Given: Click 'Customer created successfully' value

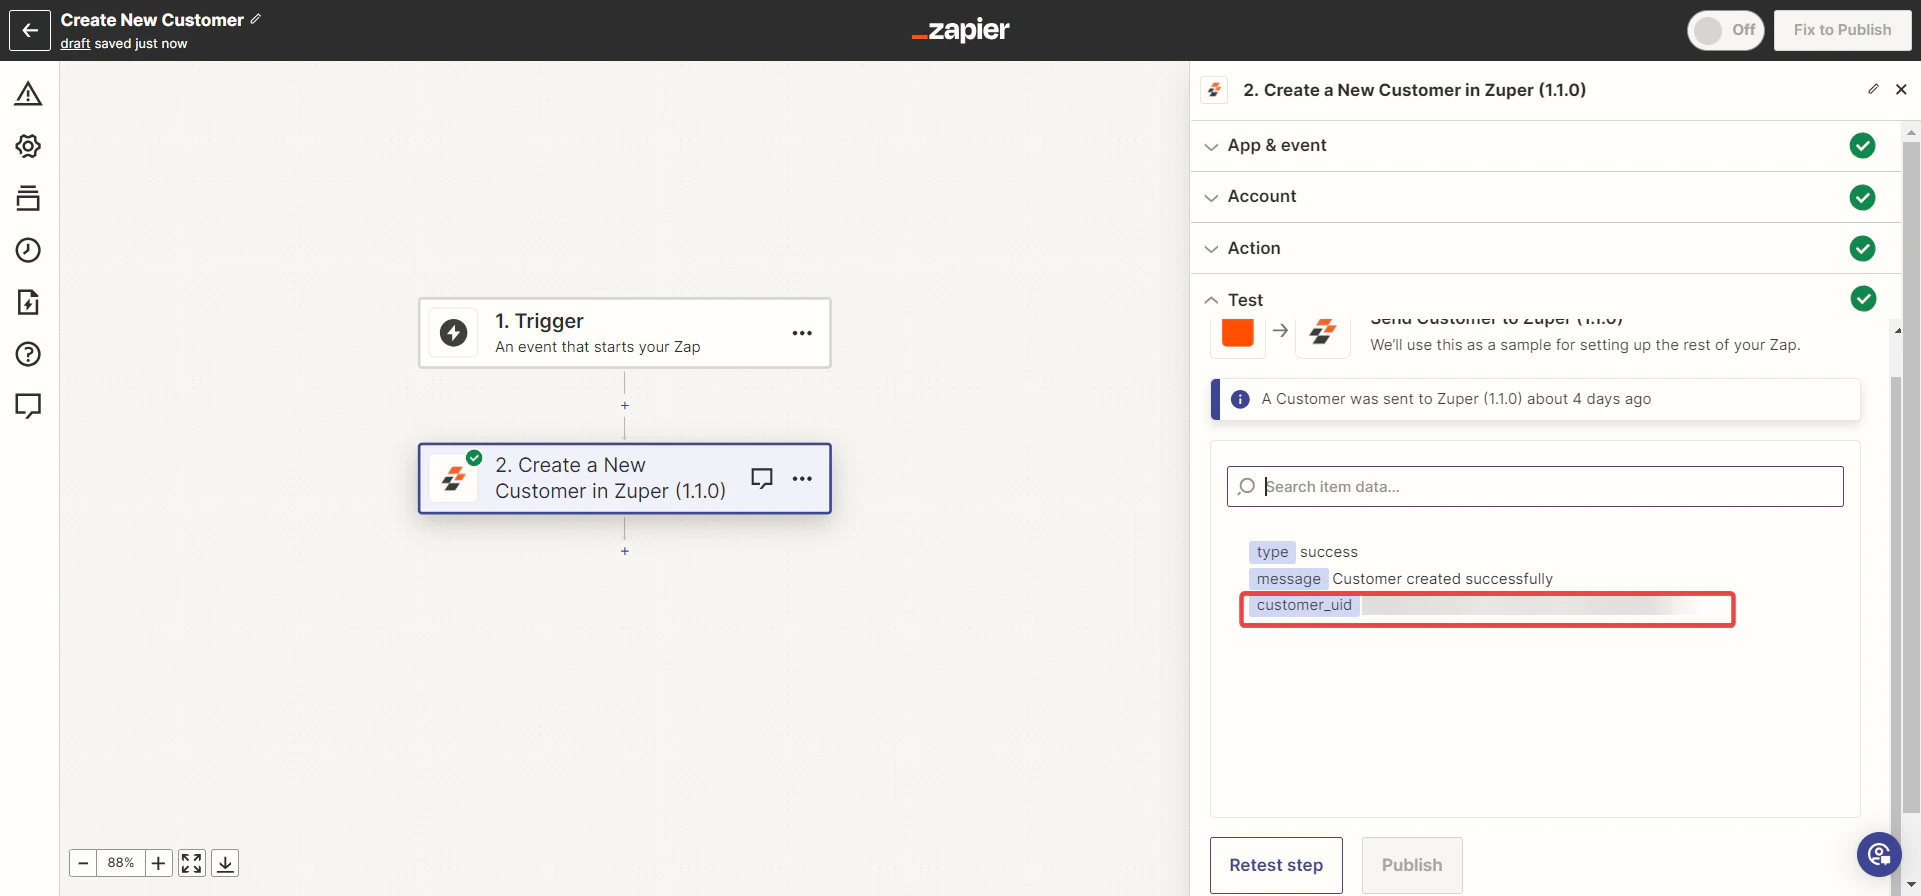Looking at the screenshot, I should (x=1442, y=579).
